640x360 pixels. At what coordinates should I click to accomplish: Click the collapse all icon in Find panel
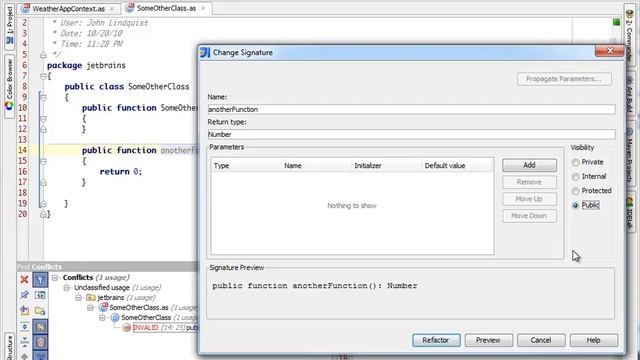pos(24,342)
